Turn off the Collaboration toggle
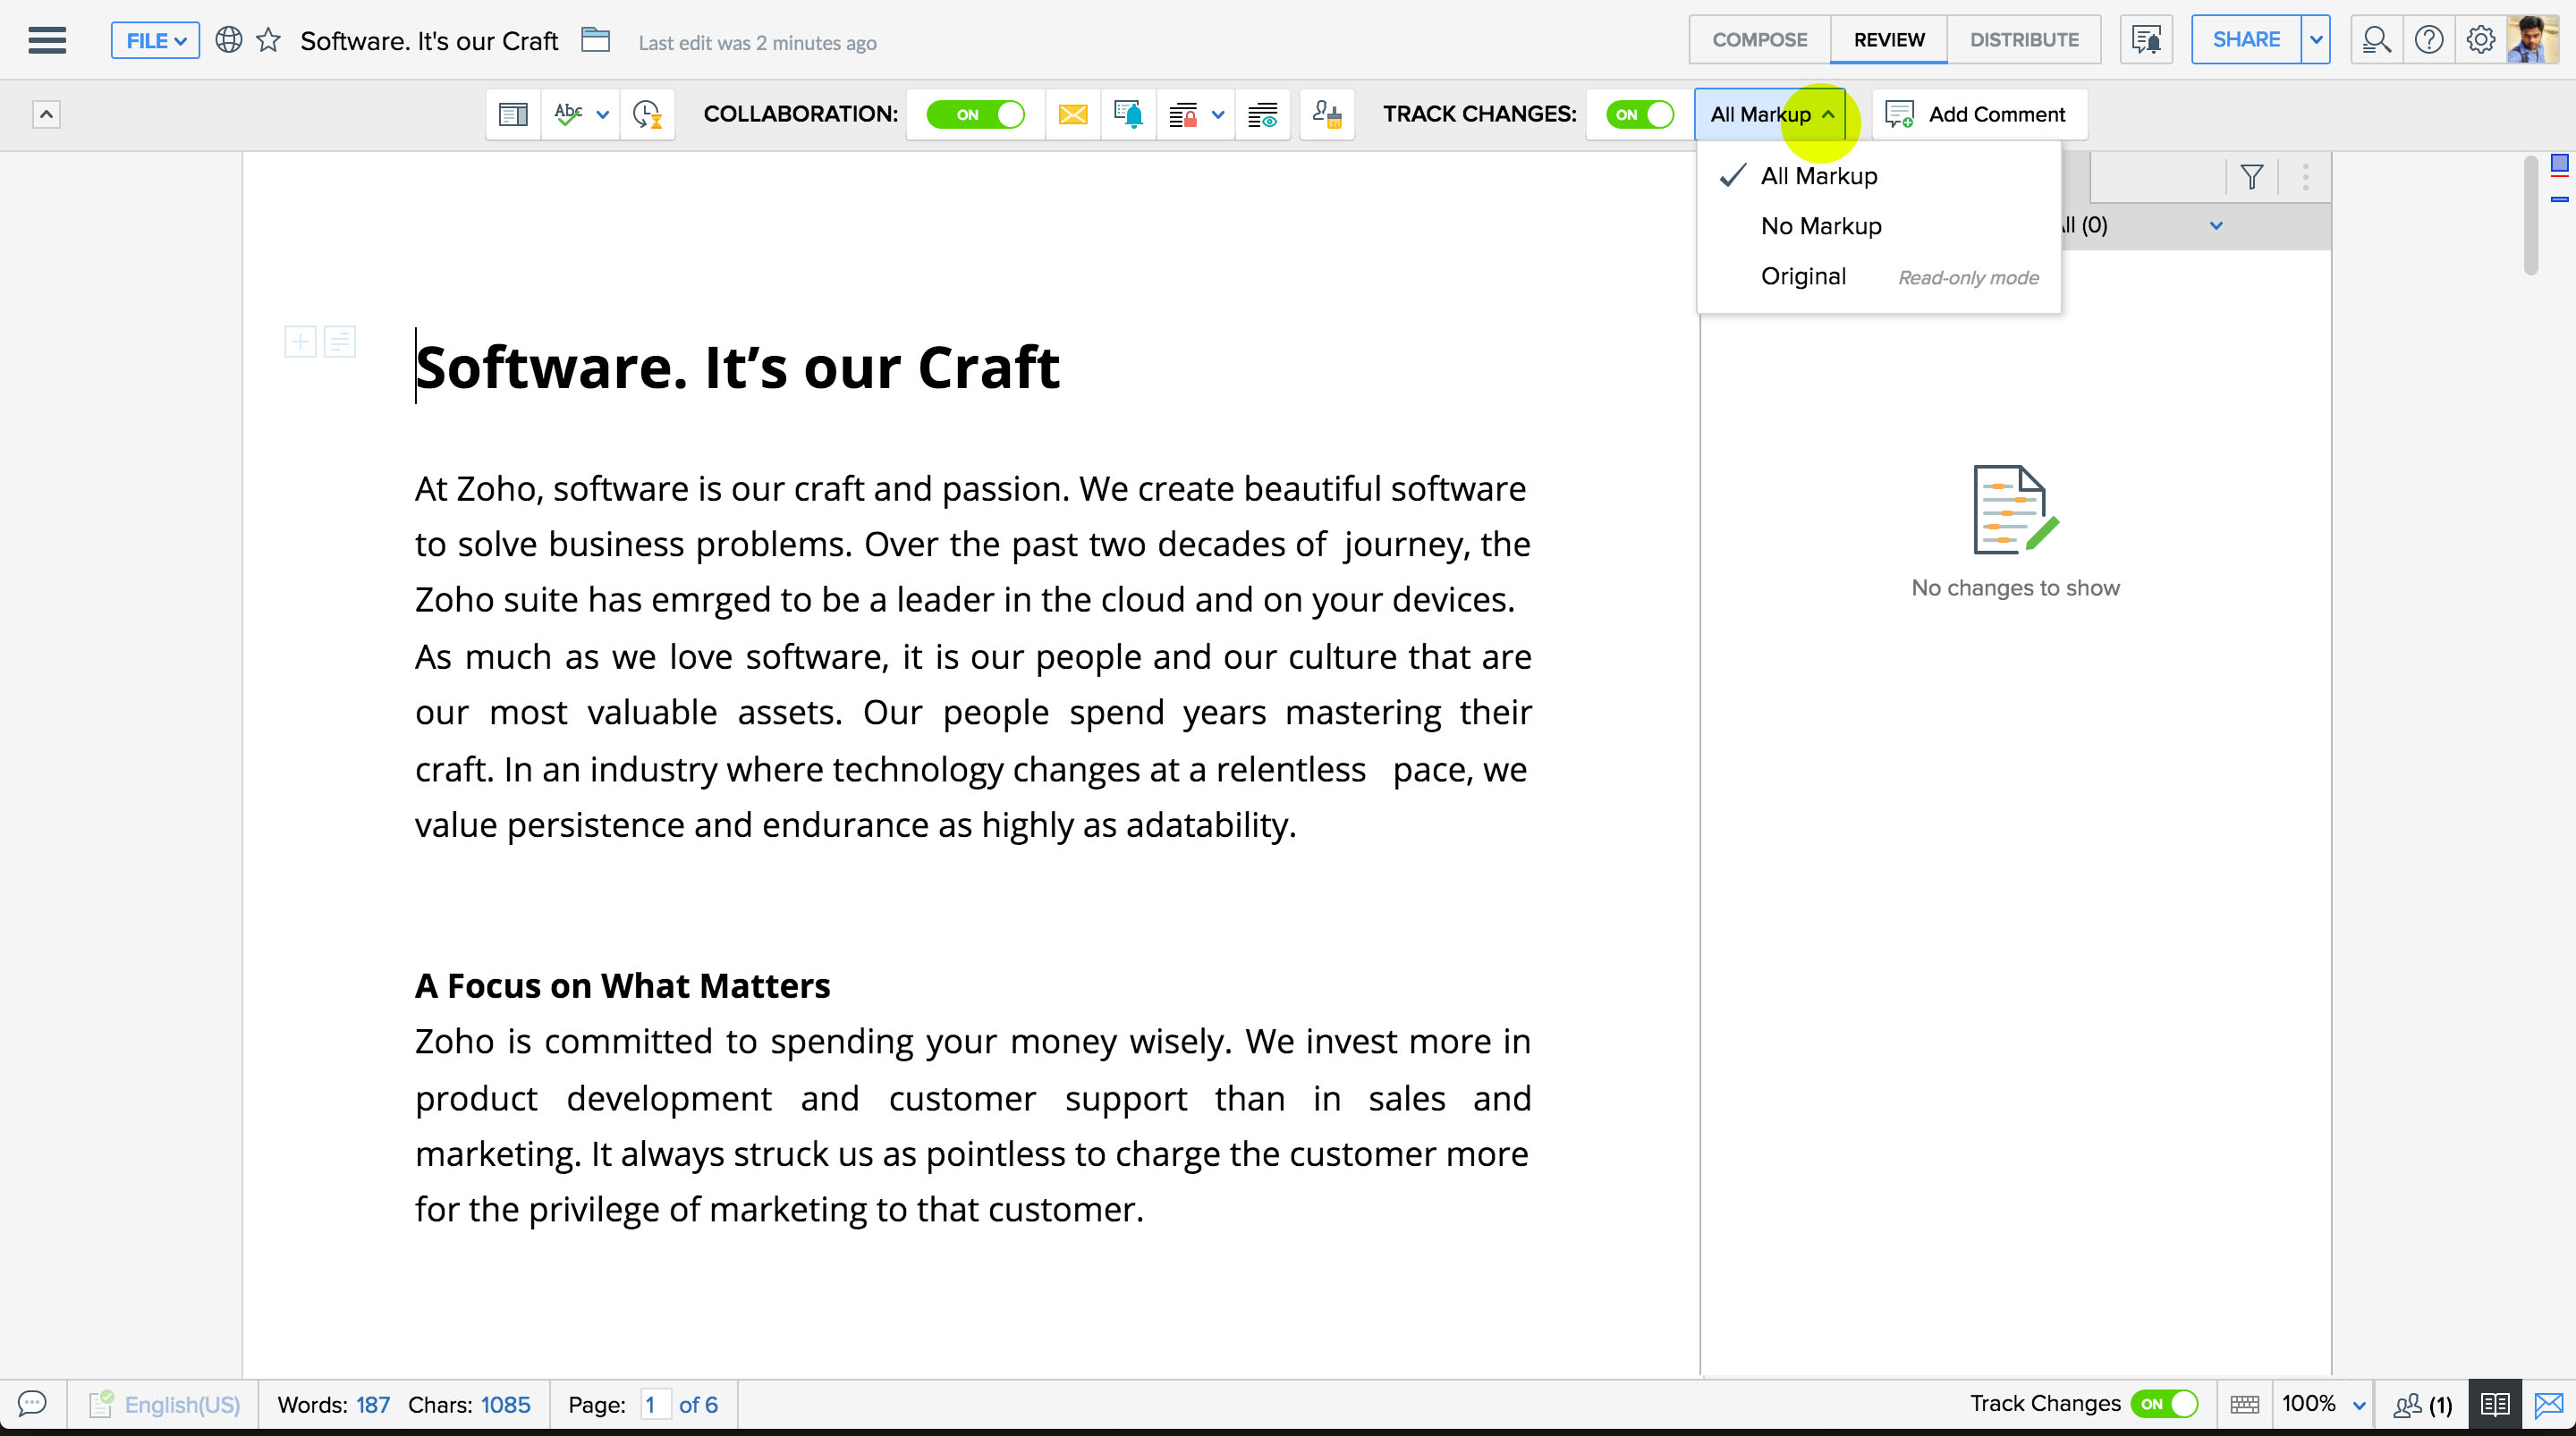This screenshot has height=1436, width=2576. tap(975, 114)
